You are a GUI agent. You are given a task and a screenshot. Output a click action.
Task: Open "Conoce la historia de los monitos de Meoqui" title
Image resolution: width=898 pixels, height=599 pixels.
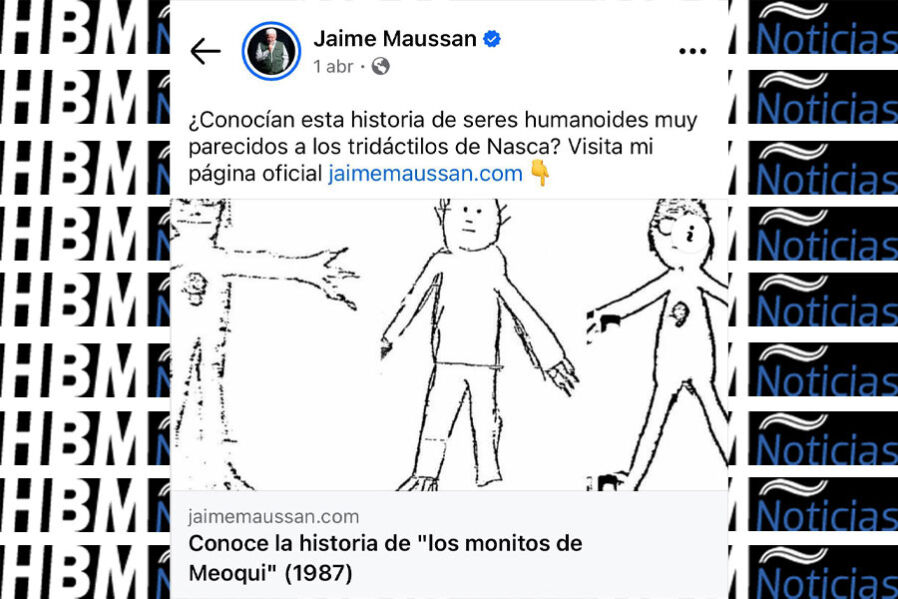[x=385, y=558]
